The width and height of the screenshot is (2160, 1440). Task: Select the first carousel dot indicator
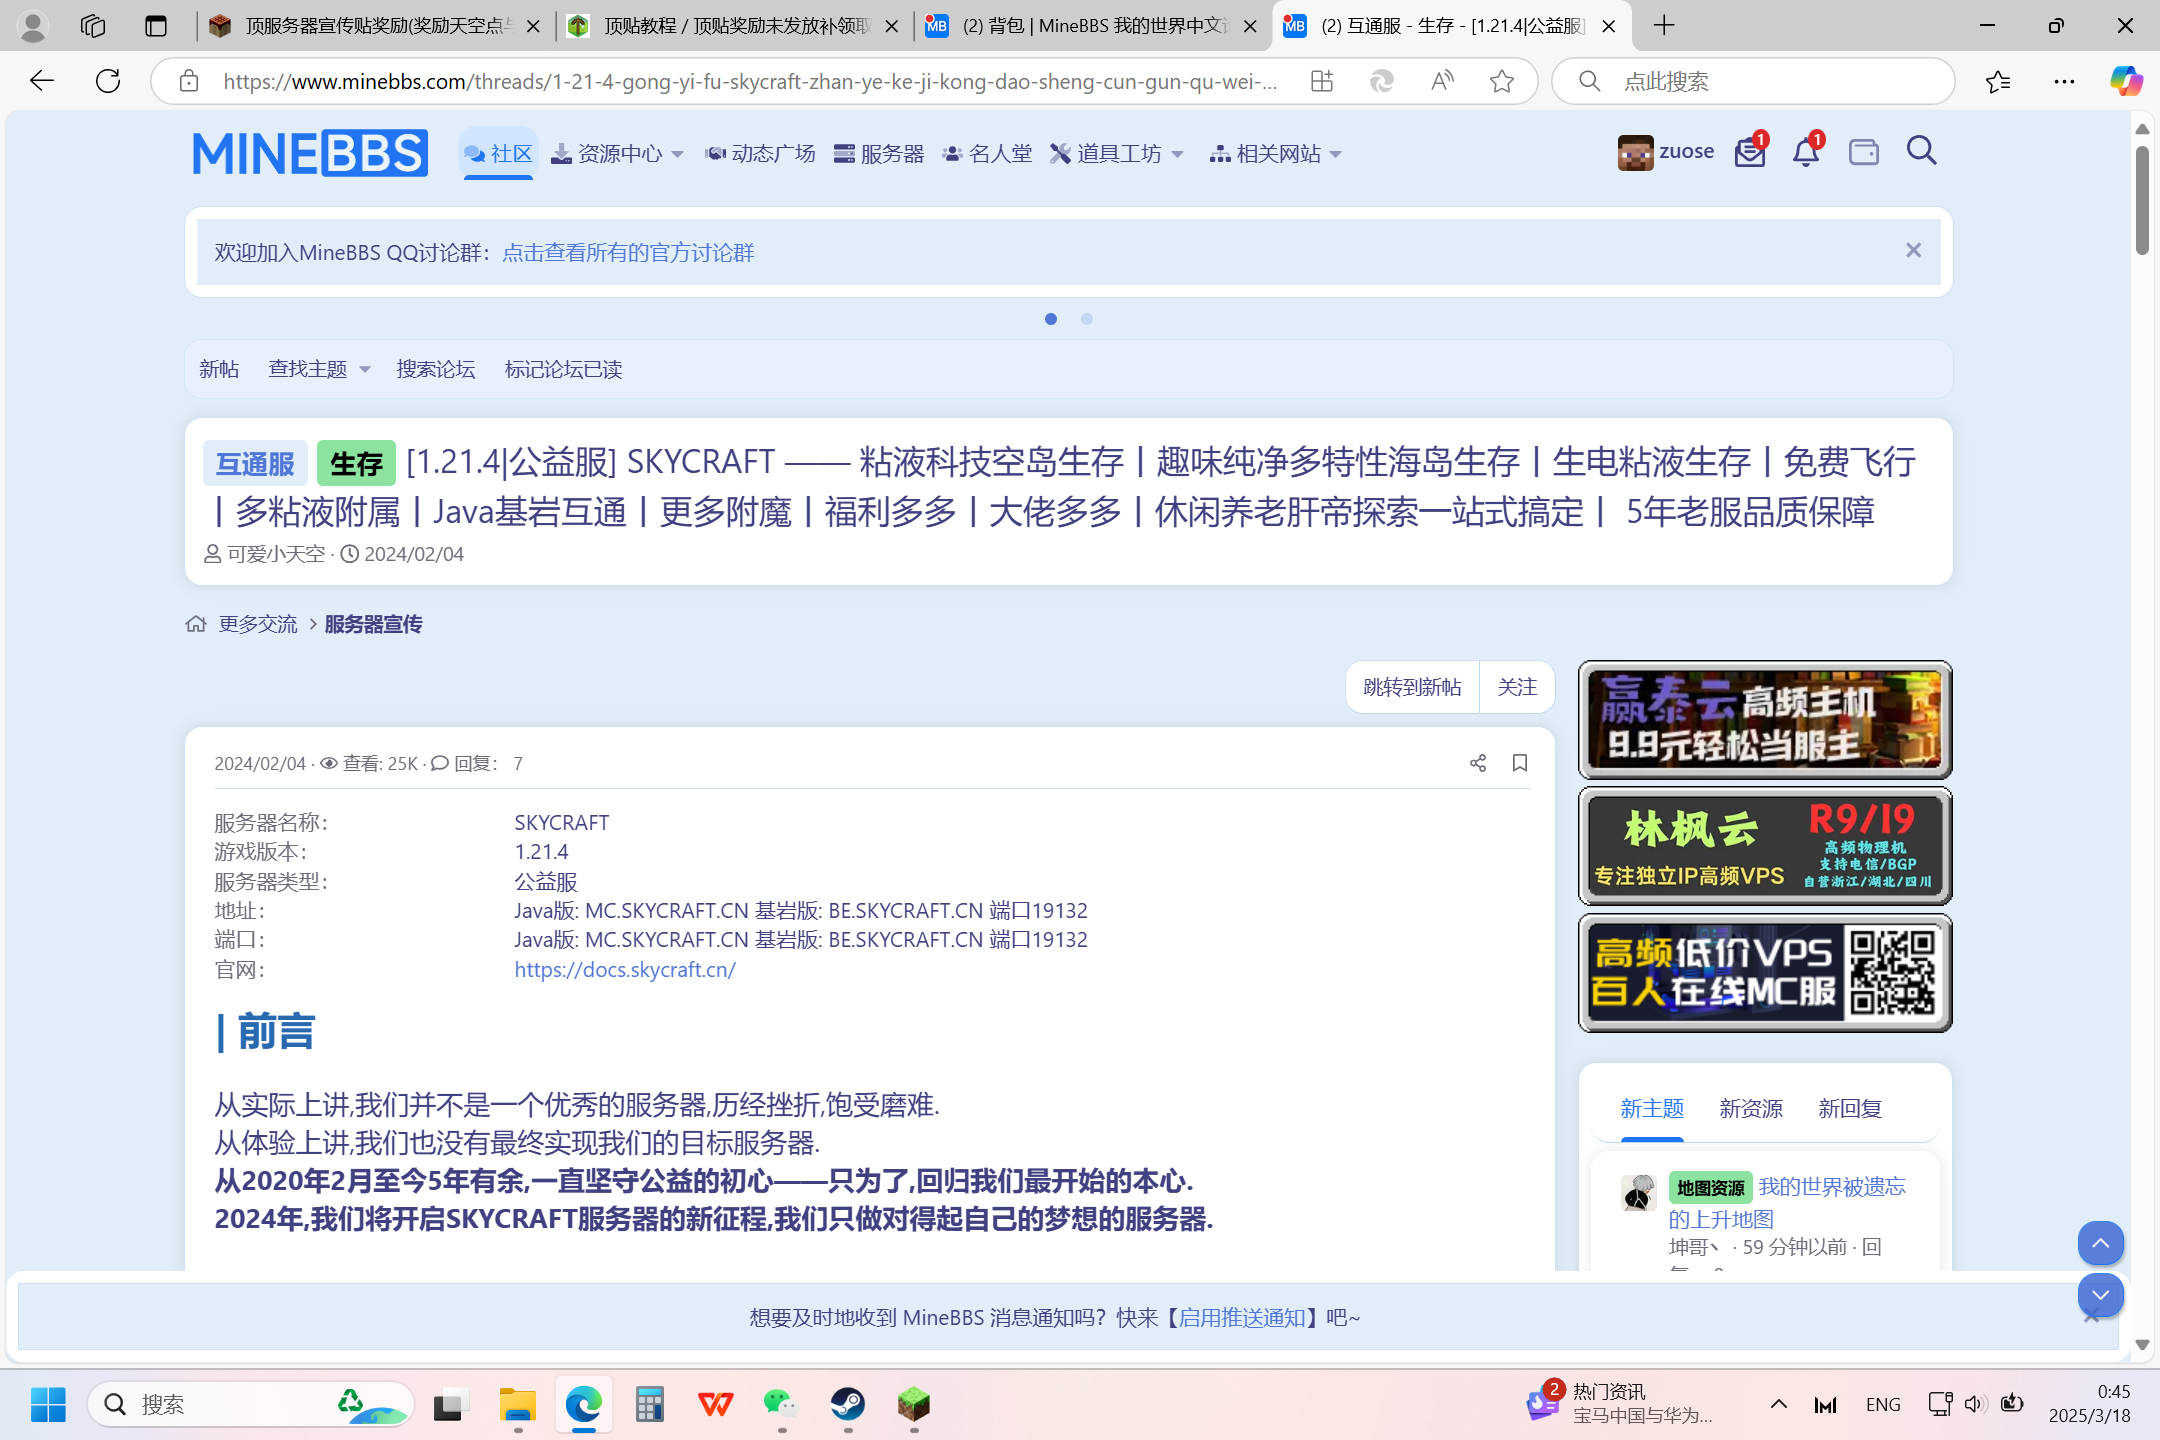click(x=1051, y=319)
